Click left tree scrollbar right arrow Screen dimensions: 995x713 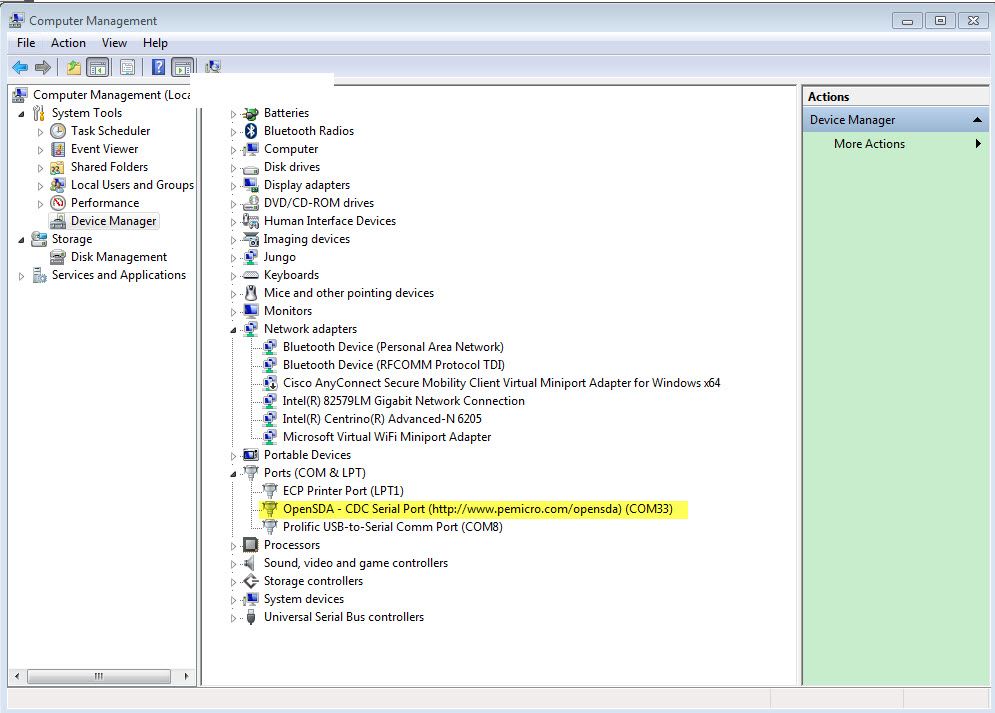[186, 676]
